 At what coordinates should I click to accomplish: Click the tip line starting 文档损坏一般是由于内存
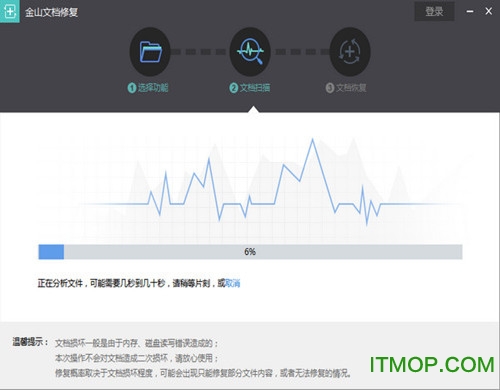coord(137,343)
